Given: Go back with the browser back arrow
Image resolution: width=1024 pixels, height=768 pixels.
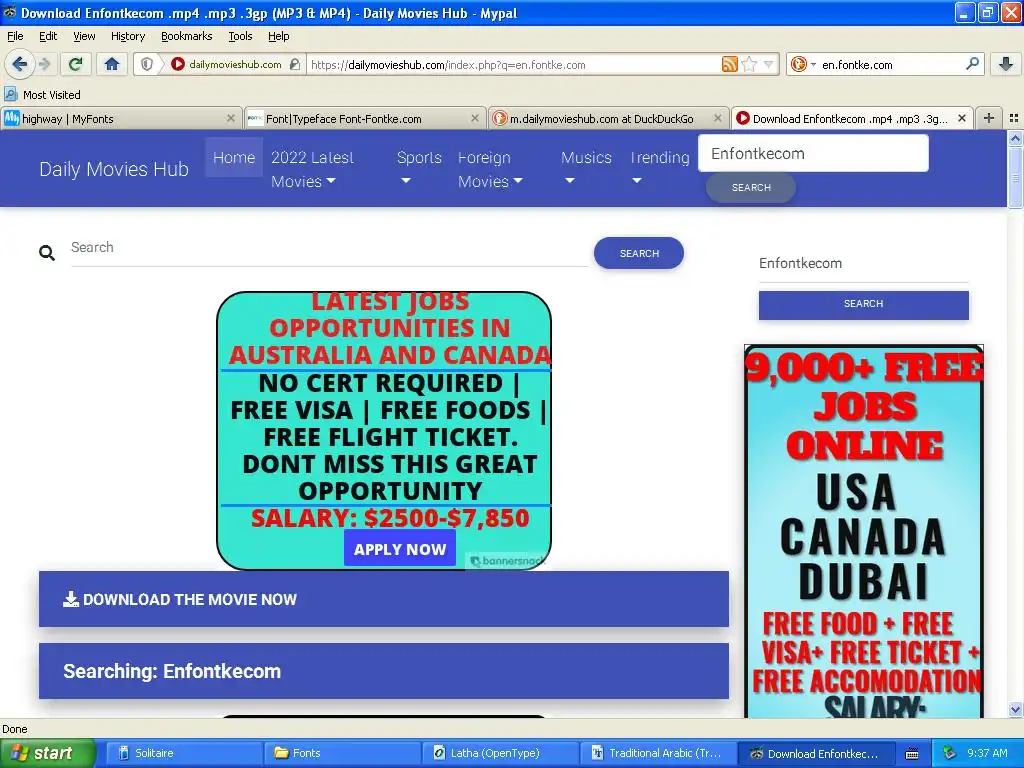Looking at the screenshot, I should (20, 64).
